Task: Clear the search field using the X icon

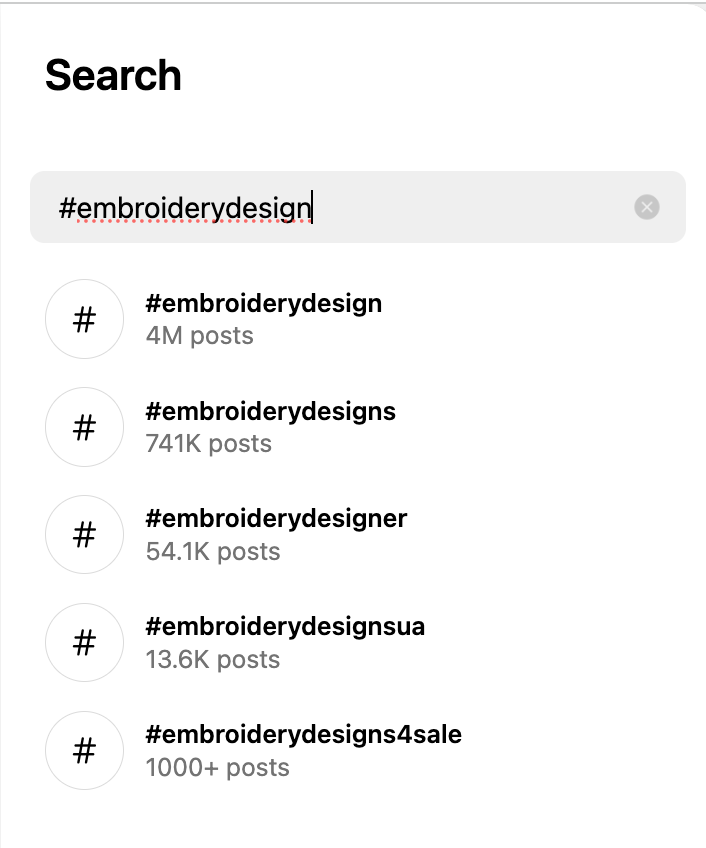Action: point(647,207)
